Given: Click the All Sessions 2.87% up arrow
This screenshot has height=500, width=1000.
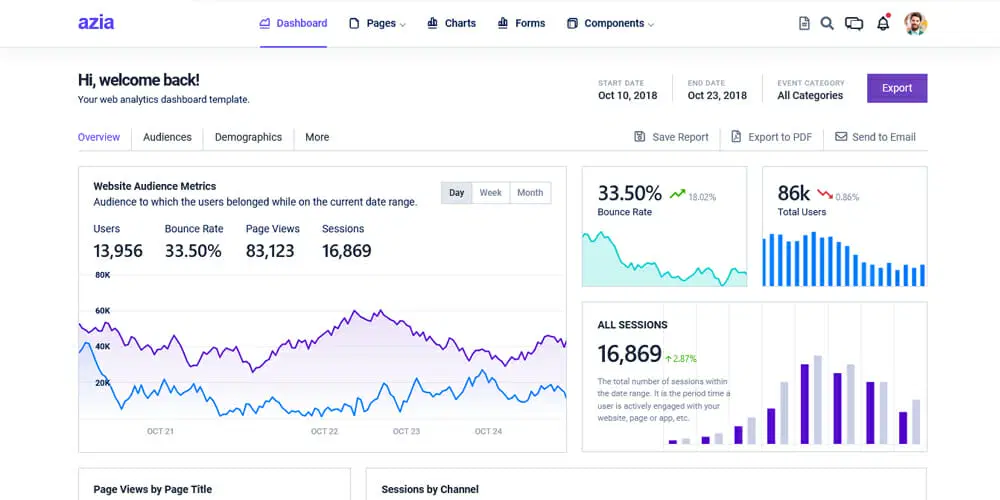Looking at the screenshot, I should point(668,359).
